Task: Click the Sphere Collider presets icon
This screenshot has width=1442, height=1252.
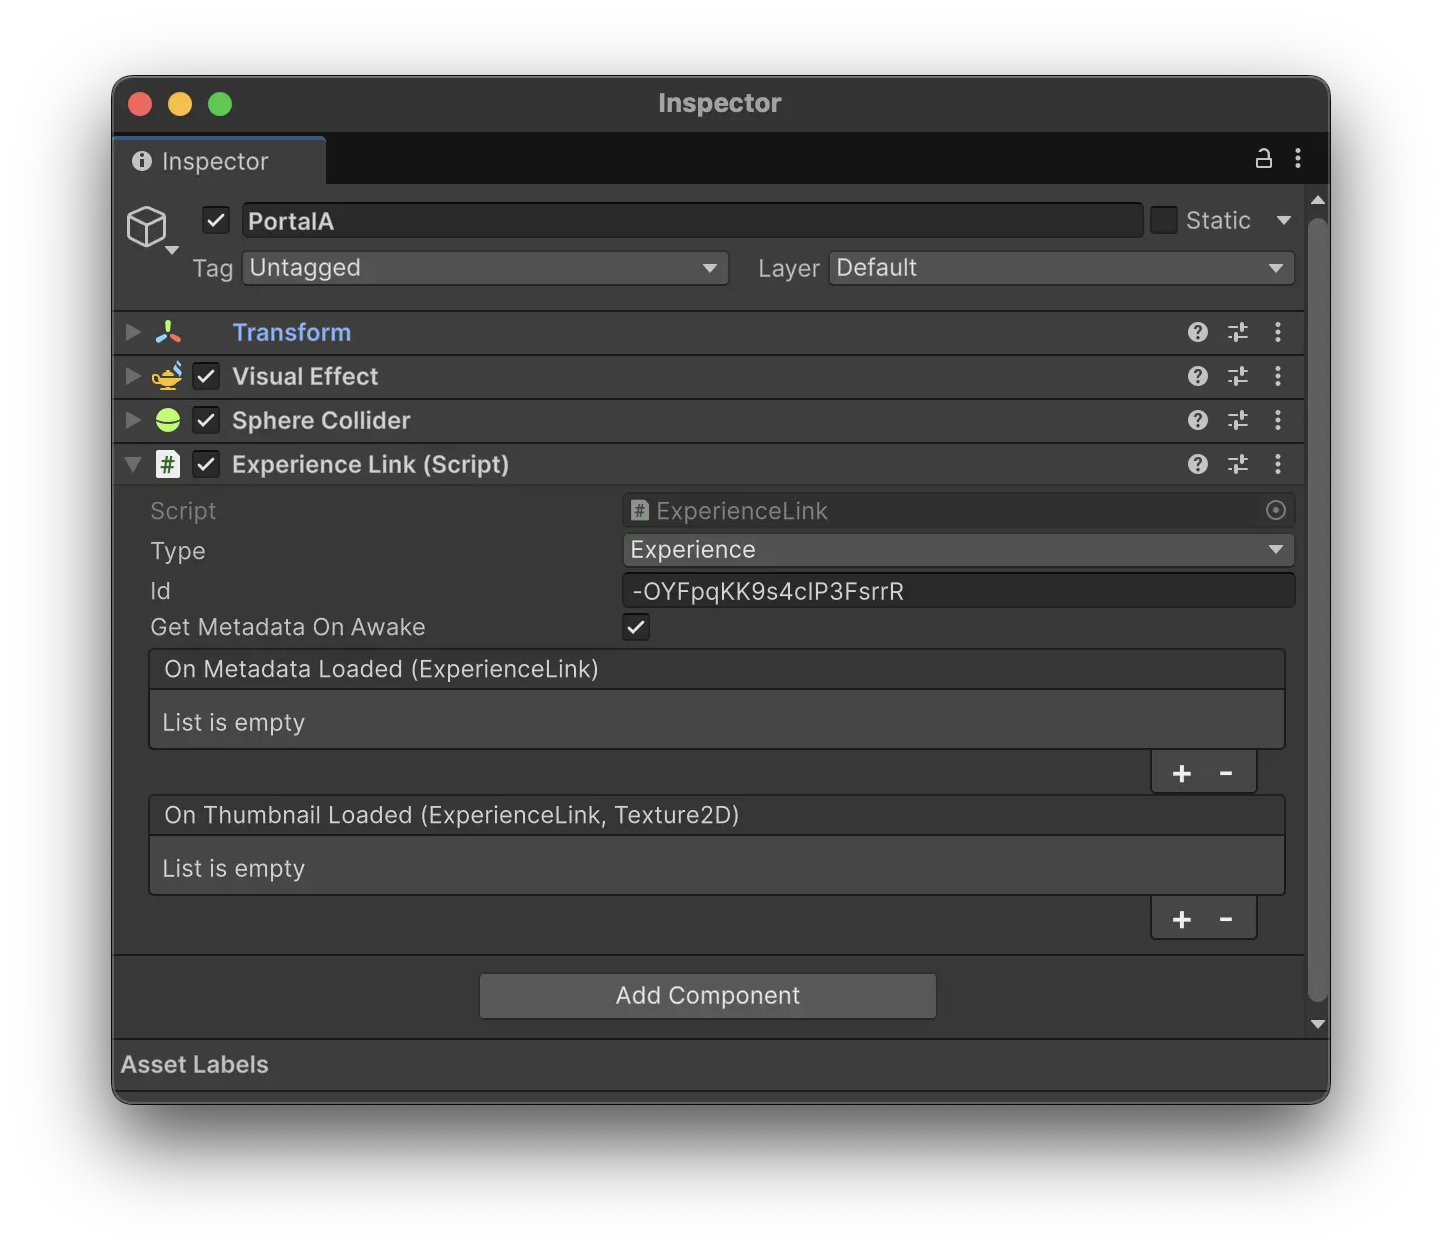Action: (x=1237, y=420)
